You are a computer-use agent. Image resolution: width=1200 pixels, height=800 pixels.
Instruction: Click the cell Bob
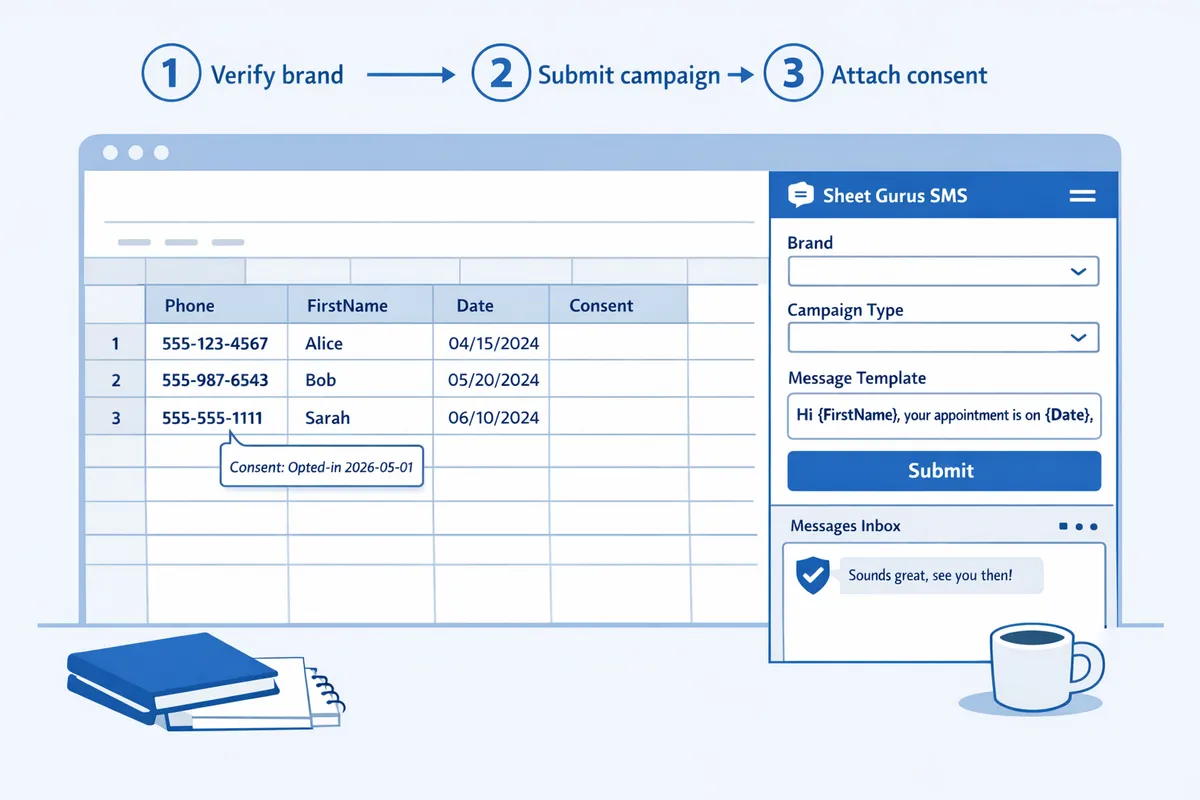pos(360,380)
